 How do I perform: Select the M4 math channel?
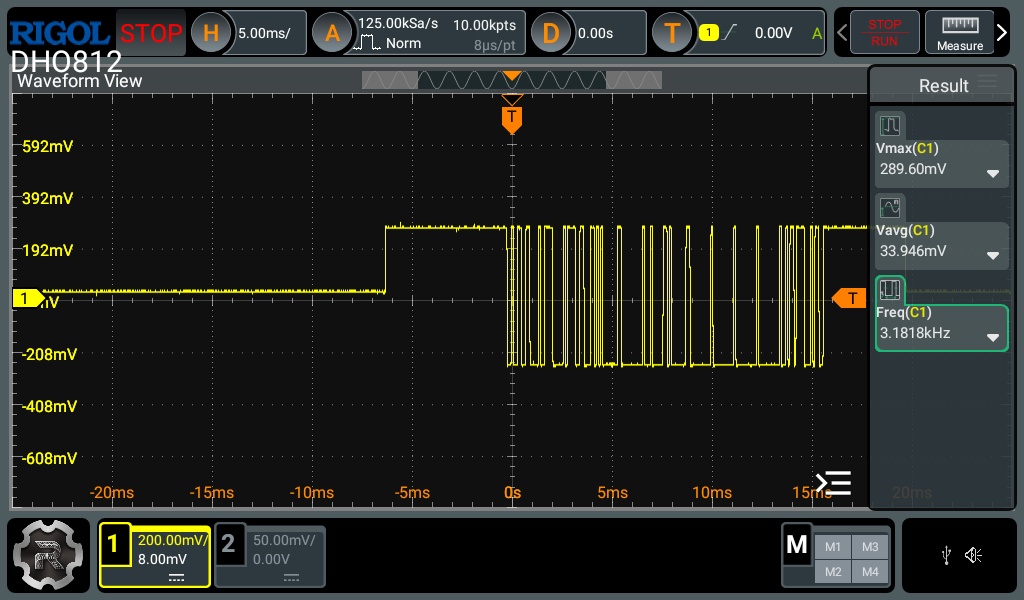pos(870,572)
